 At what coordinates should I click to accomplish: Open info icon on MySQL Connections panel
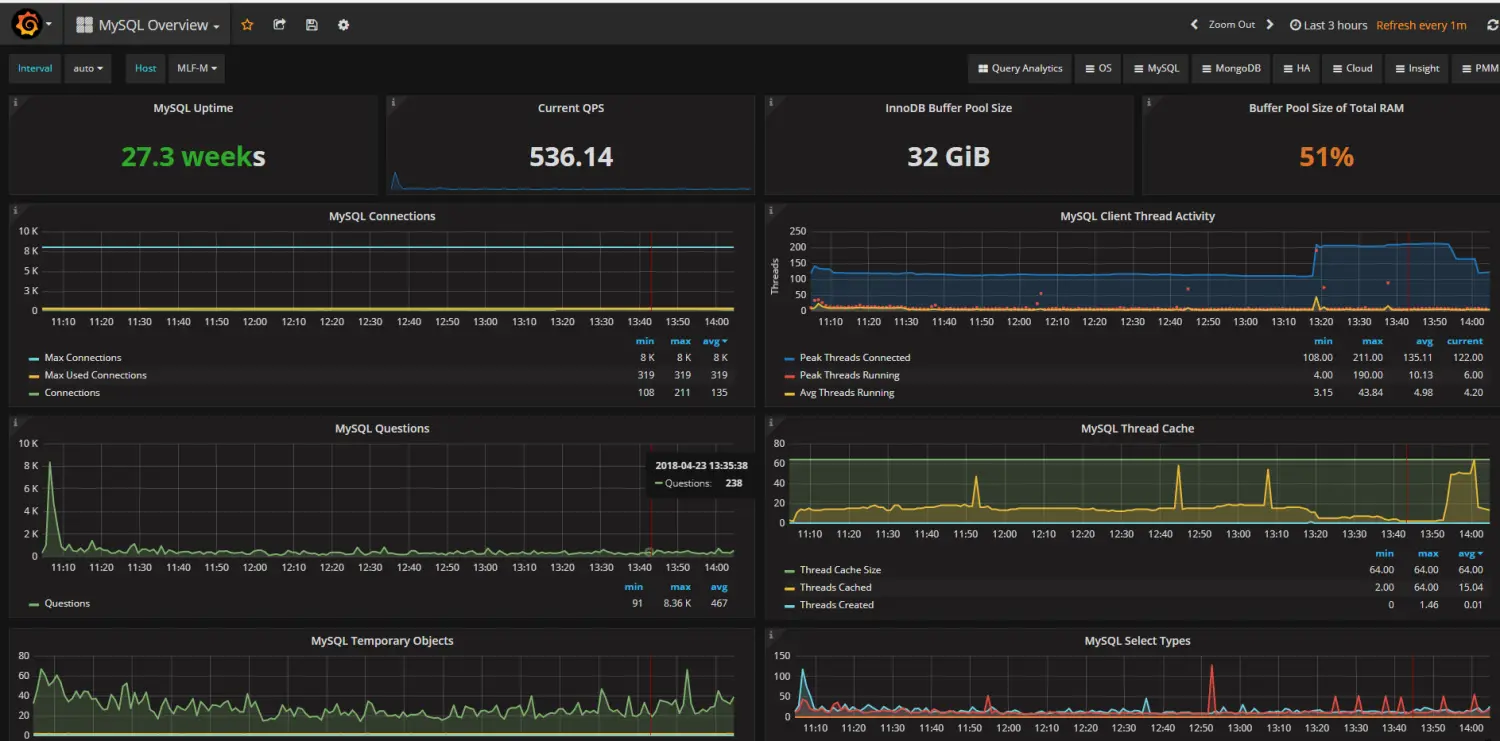coord(16,210)
